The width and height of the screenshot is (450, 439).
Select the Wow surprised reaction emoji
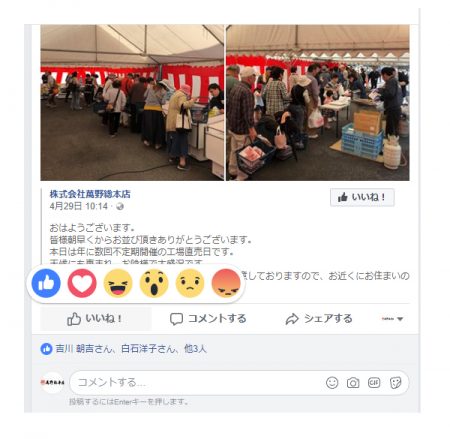coord(154,283)
